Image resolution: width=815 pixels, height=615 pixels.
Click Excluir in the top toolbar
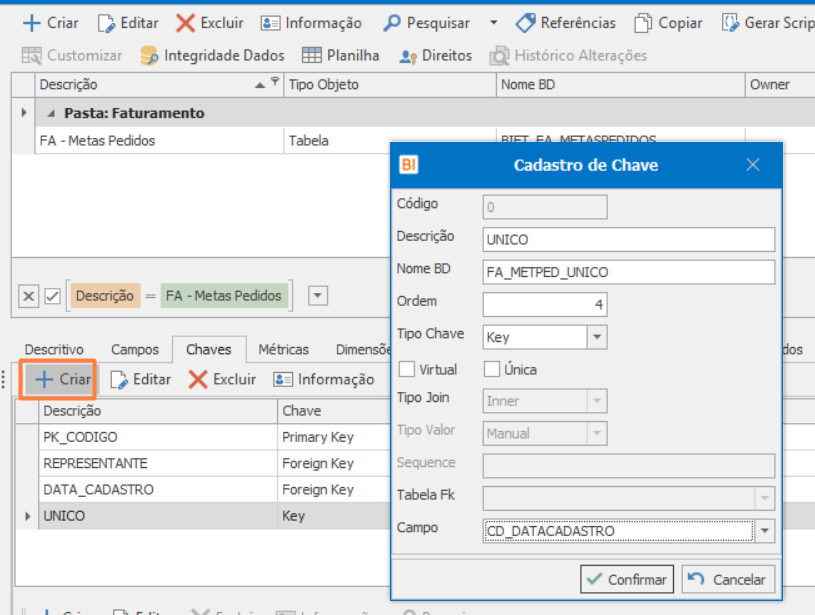click(209, 23)
